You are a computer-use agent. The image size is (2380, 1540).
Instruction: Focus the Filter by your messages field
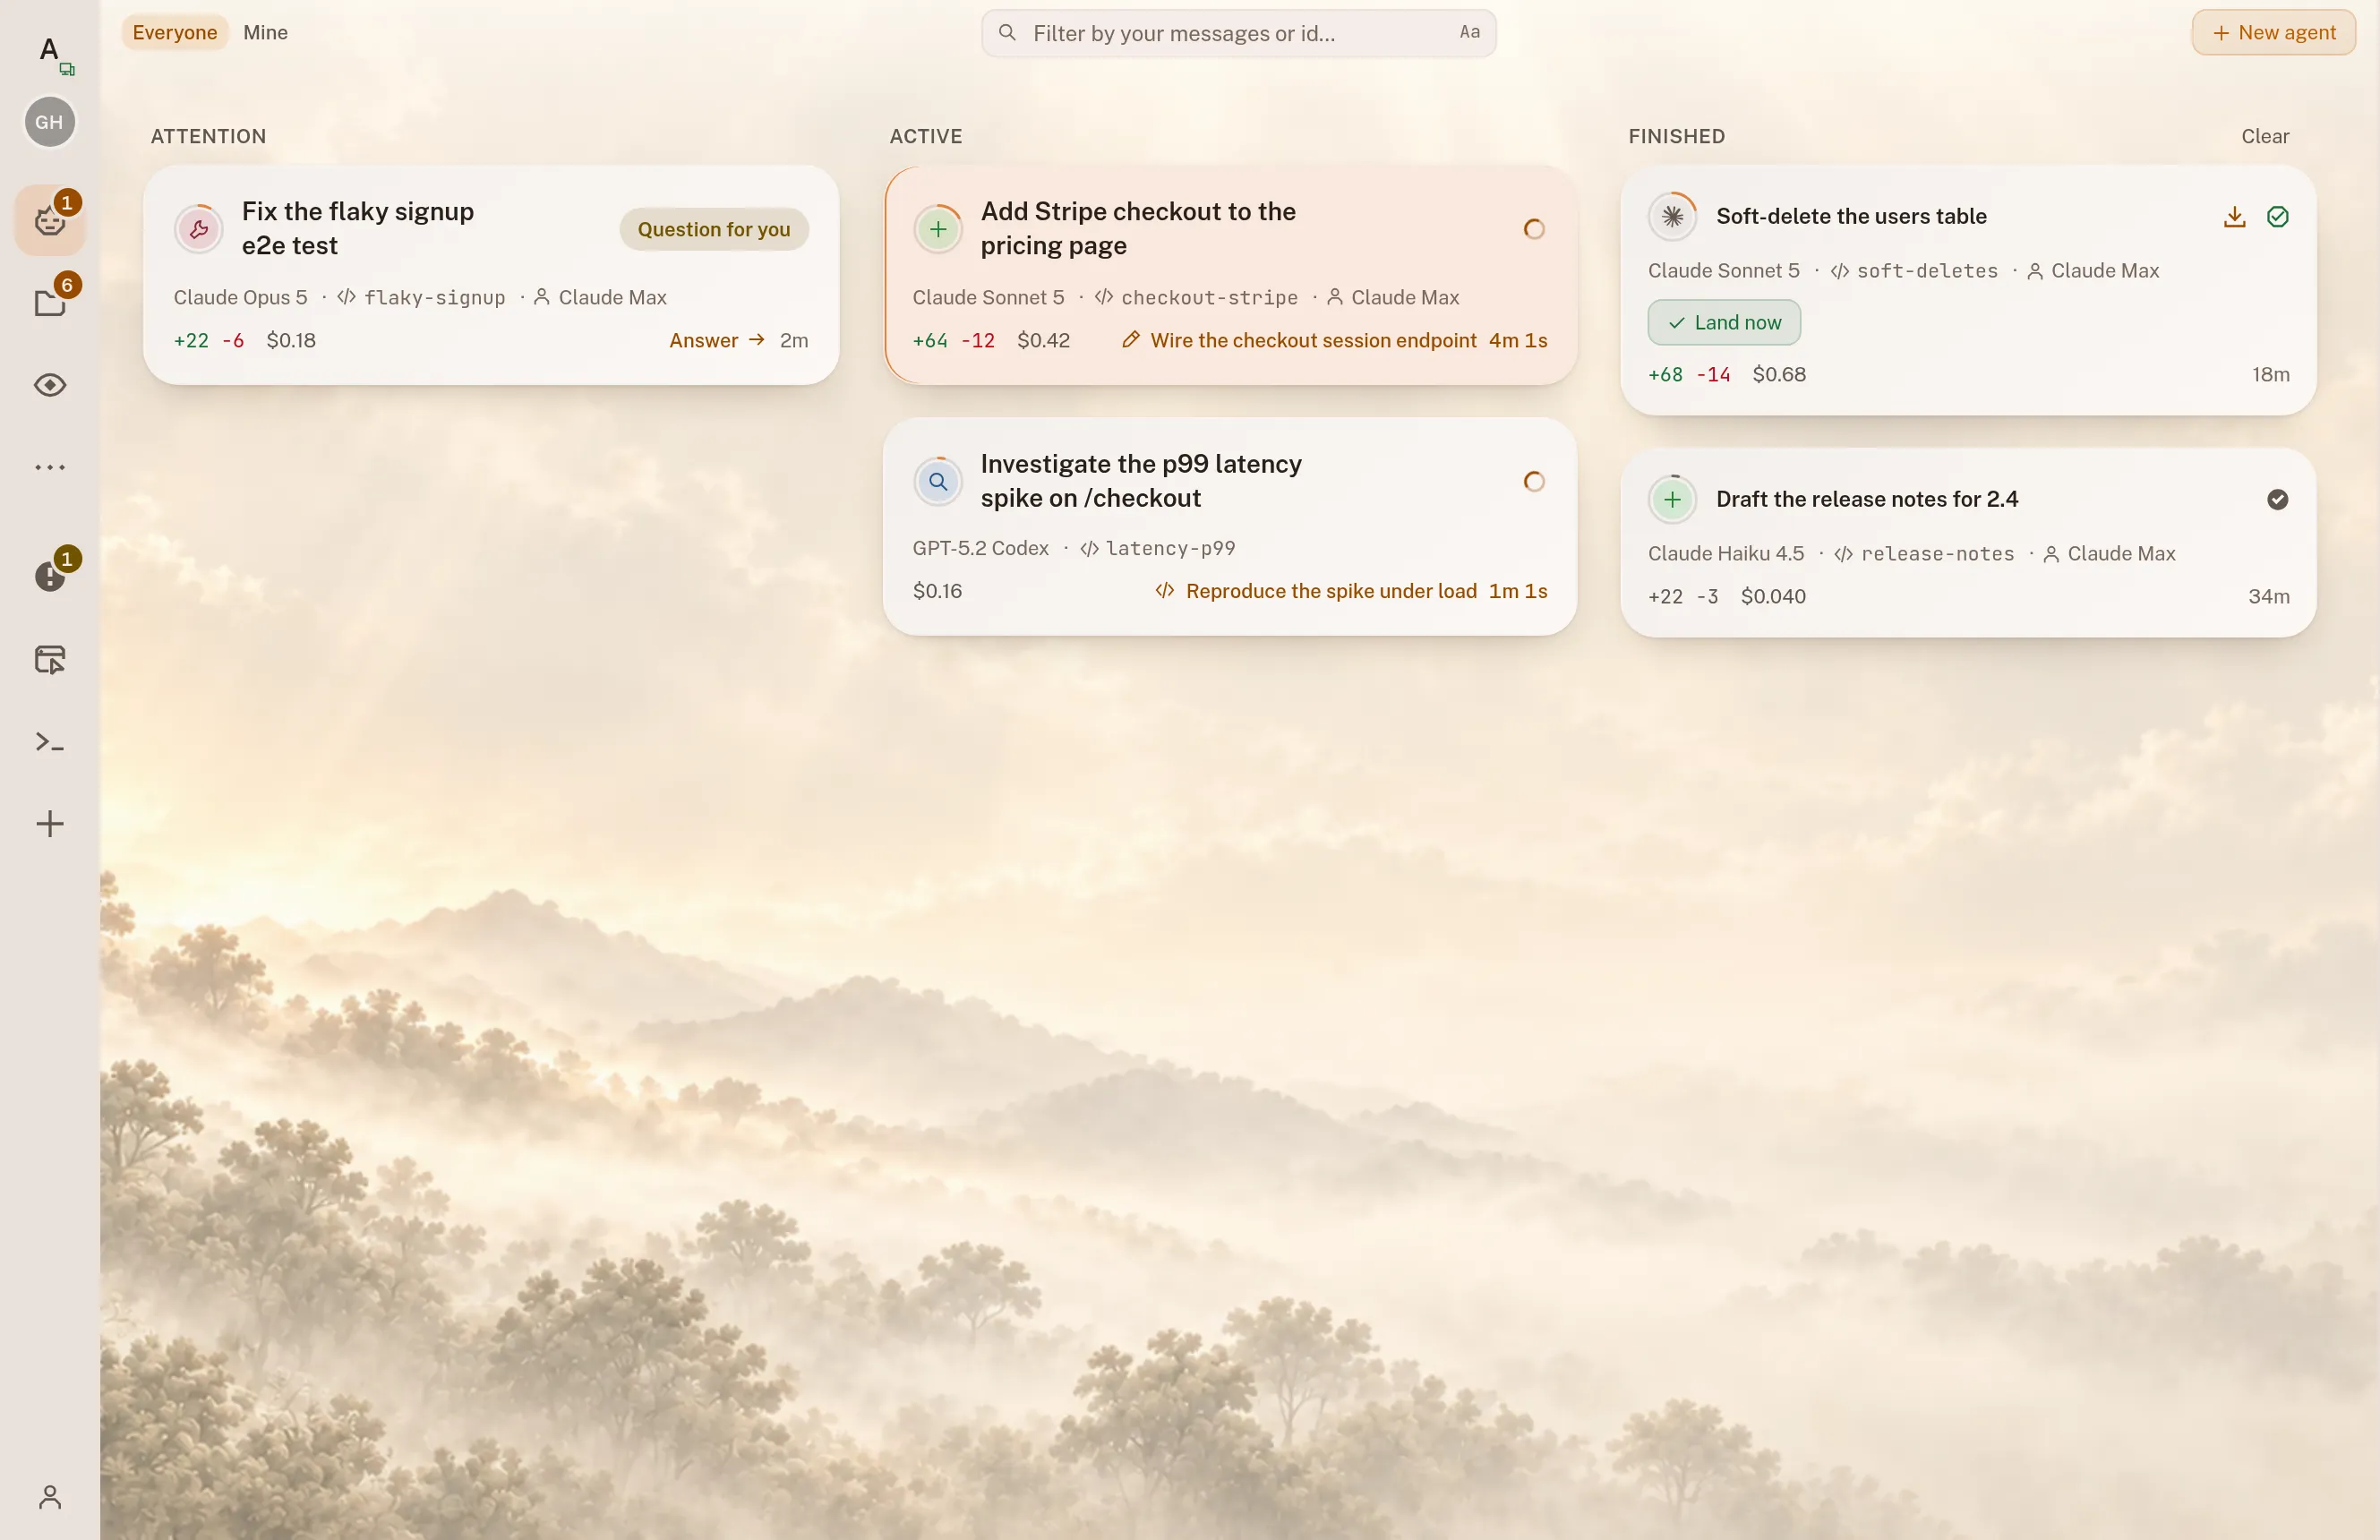1238,33
